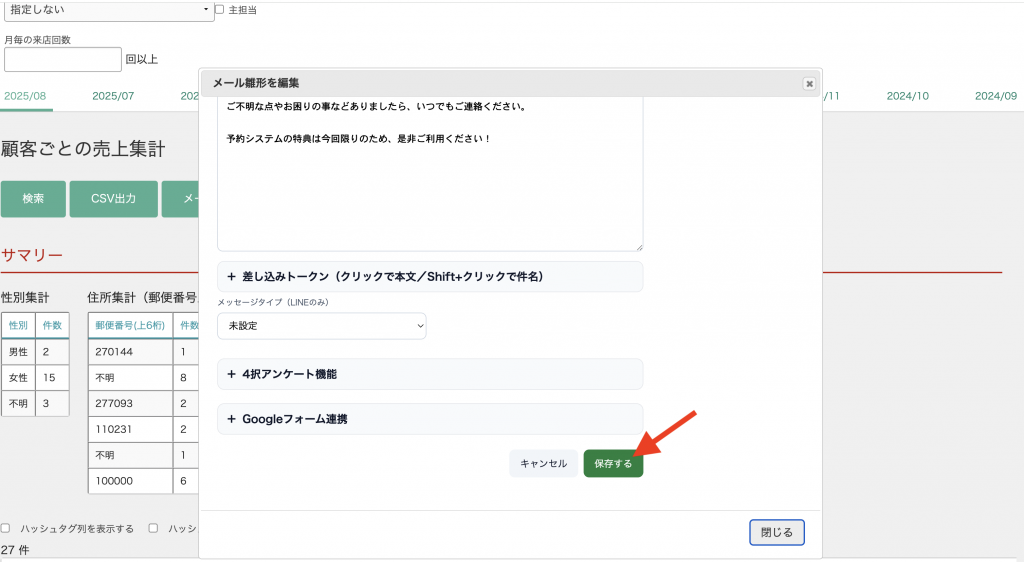The height and width of the screenshot is (562, 1024).
Task: Expand the 差し込みトークン section
Action: [x=429, y=277]
